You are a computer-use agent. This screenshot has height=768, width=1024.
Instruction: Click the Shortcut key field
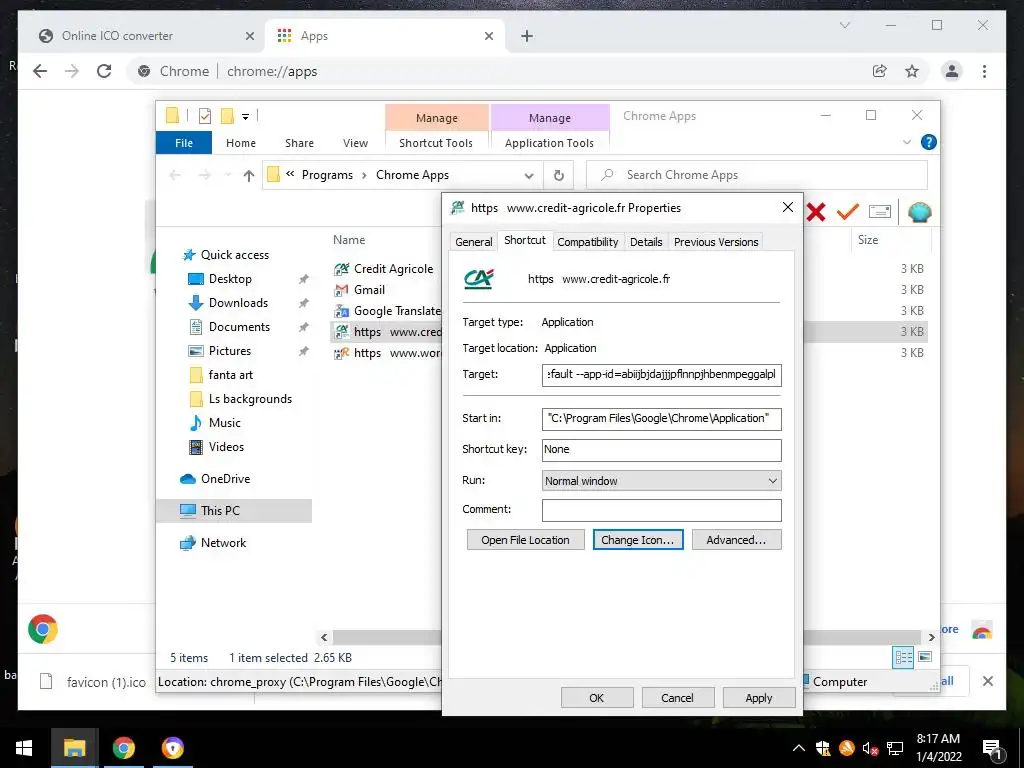(662, 449)
